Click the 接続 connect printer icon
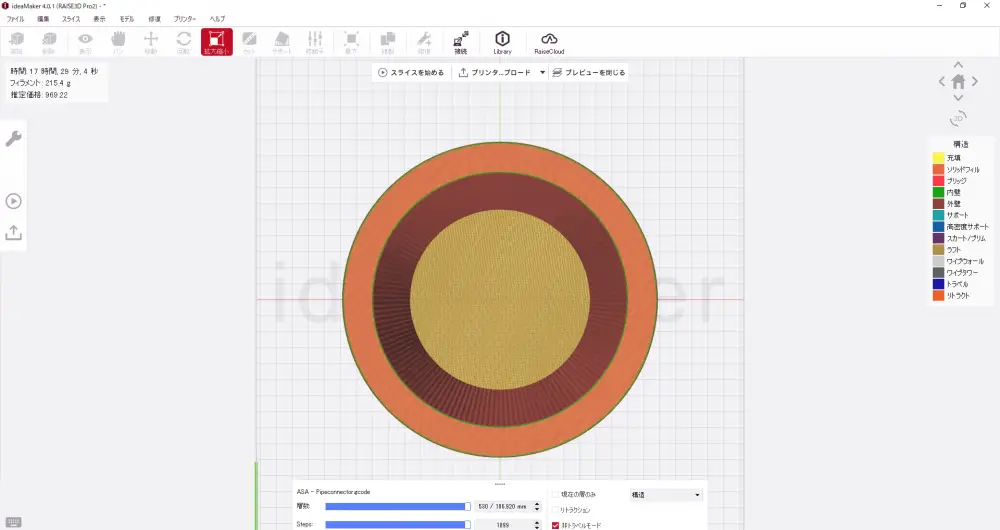This screenshot has height=530, width=1000. click(460, 41)
